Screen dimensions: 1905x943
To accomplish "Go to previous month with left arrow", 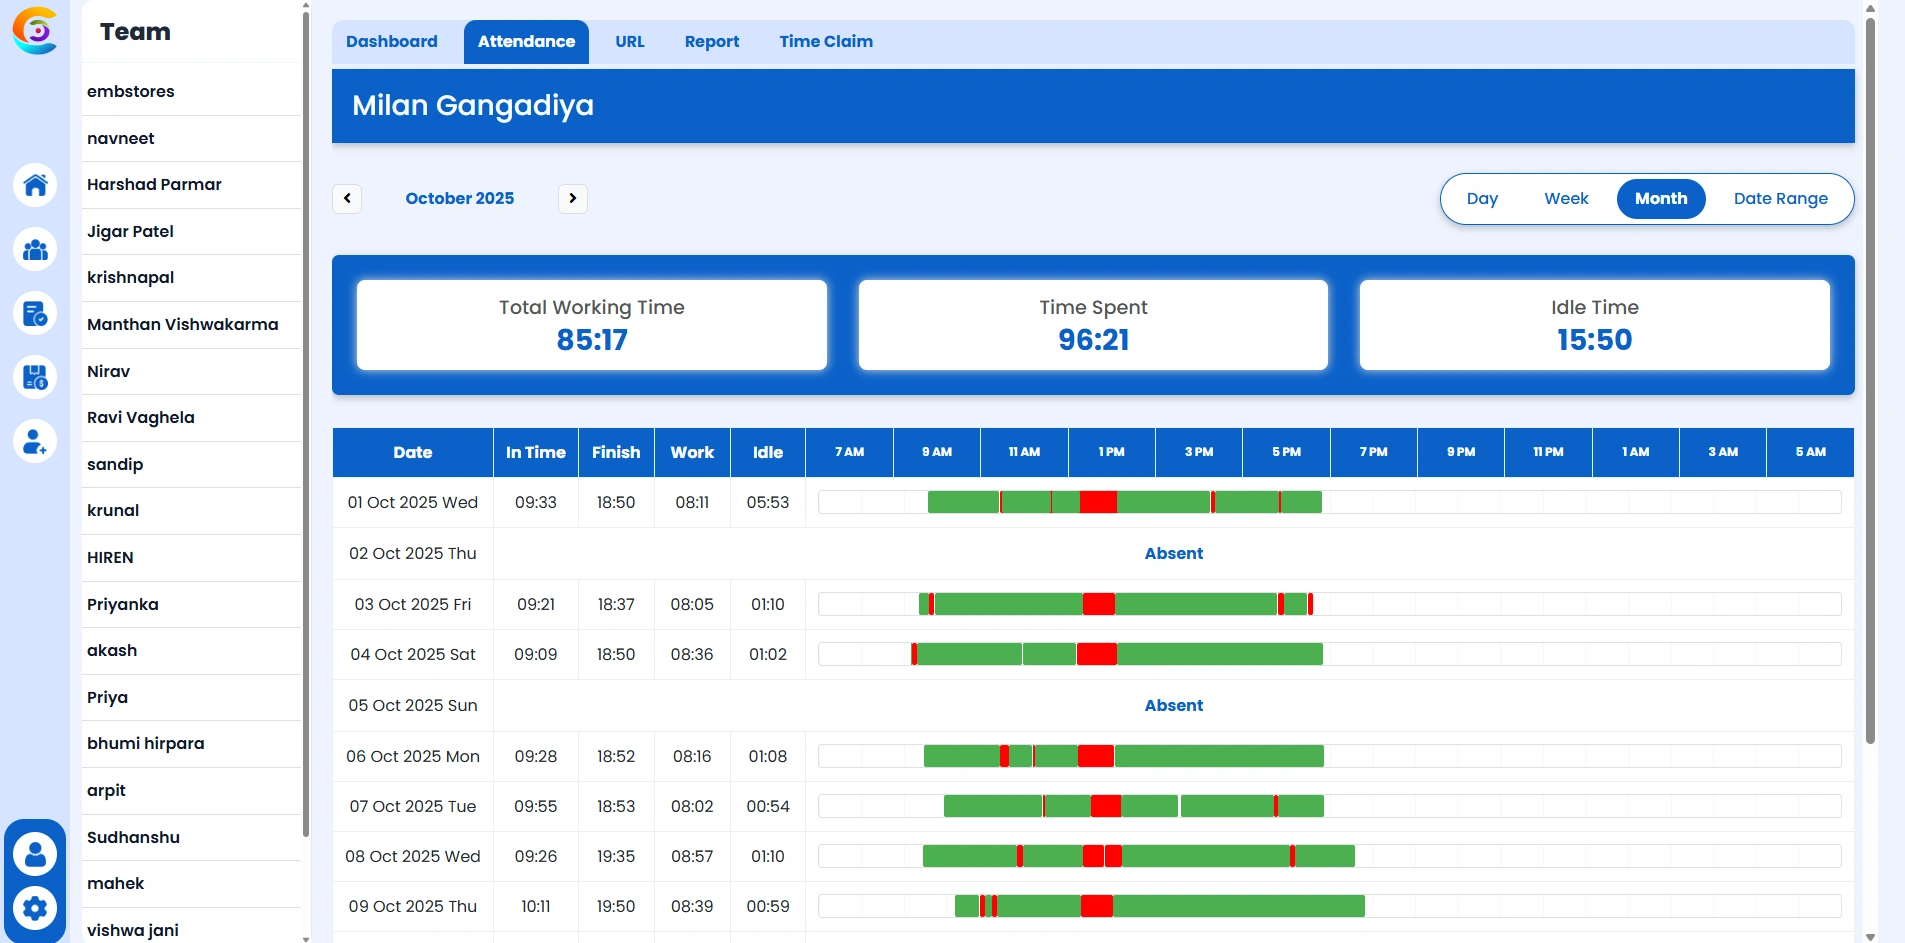I will point(347,198).
